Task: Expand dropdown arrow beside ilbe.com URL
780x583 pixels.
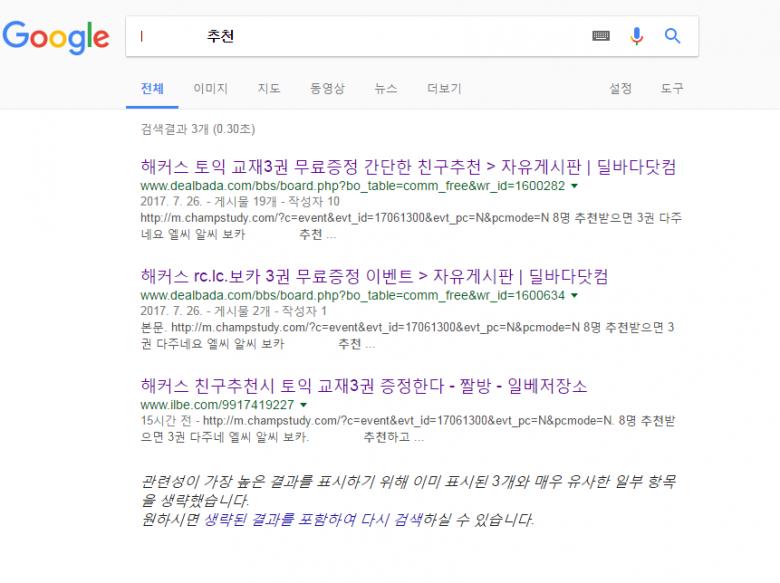Action: [x=303, y=405]
